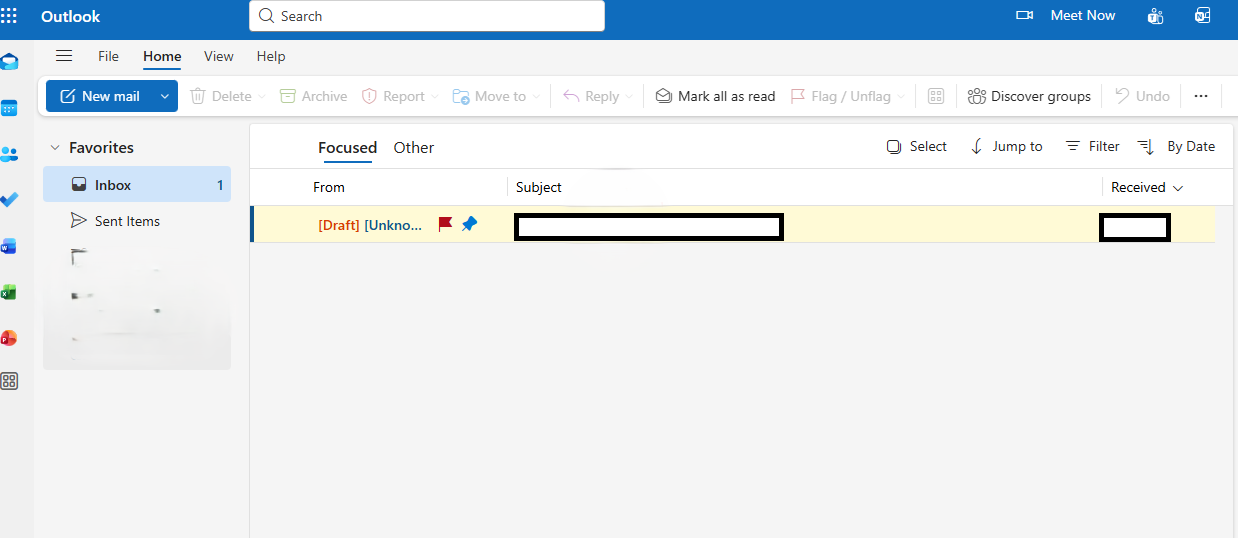The height and width of the screenshot is (538, 1238).
Task: Open the Filter button
Action: (1092, 146)
